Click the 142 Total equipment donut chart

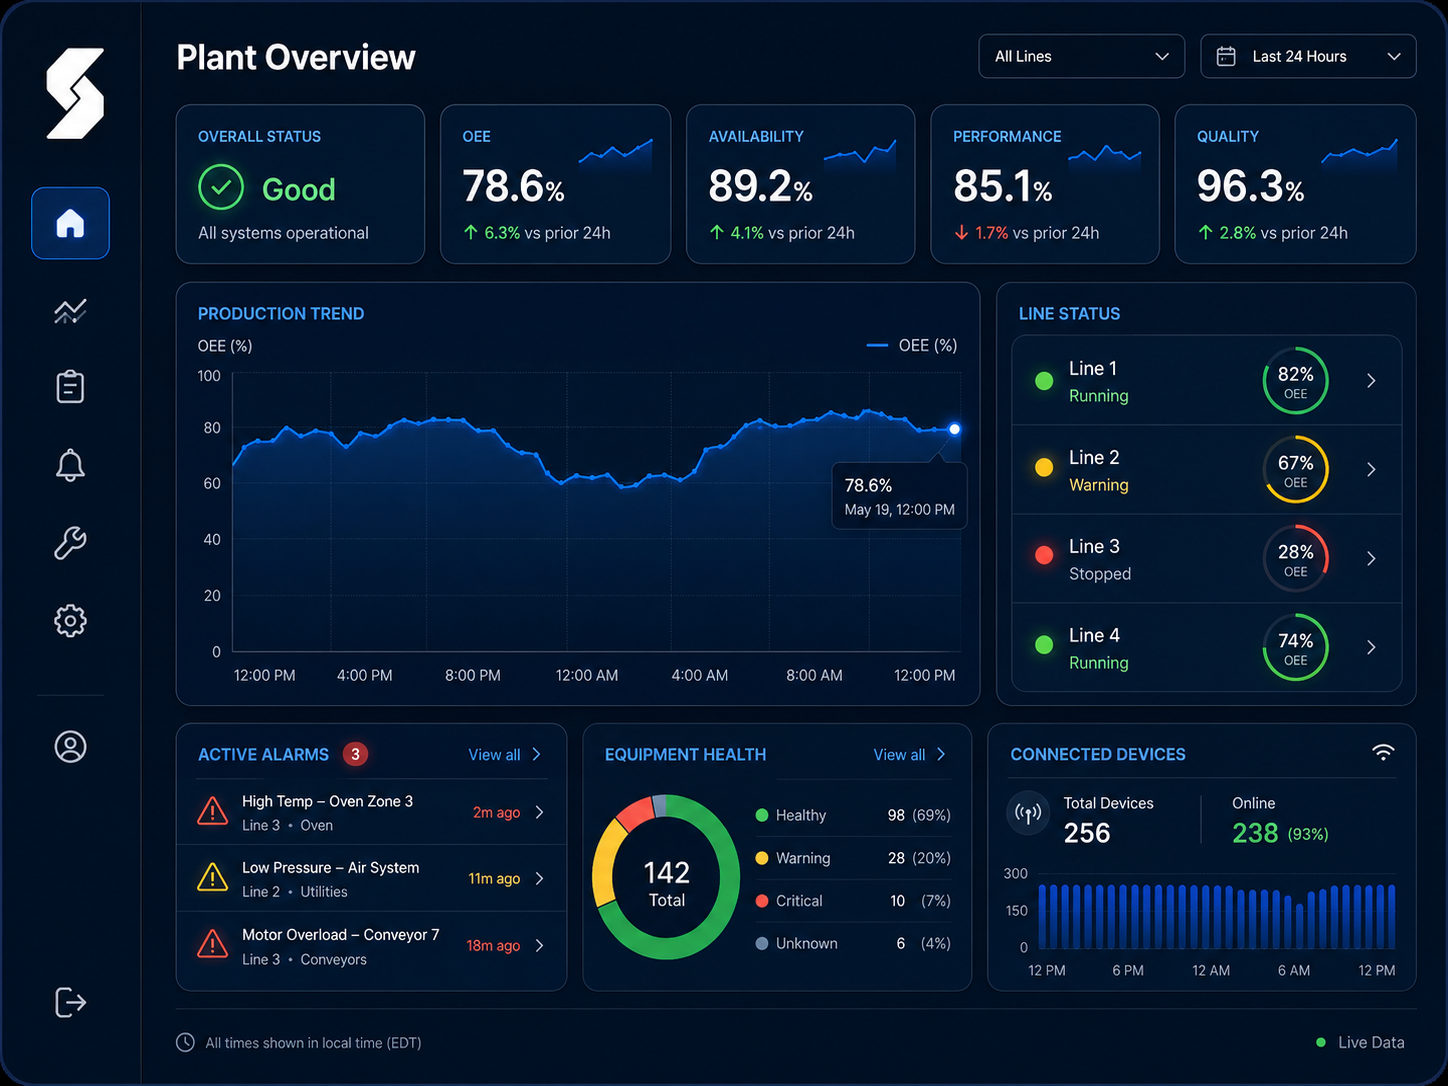tap(666, 877)
